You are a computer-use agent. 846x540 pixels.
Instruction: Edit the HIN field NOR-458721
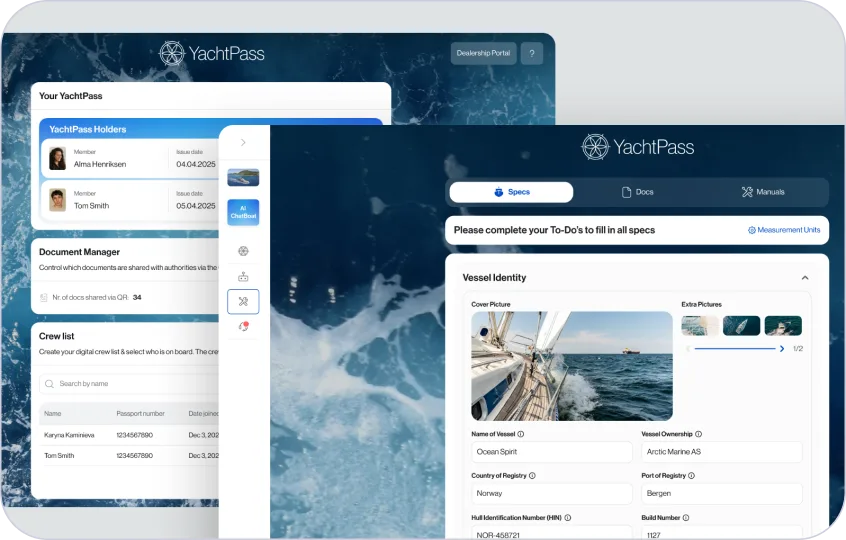coord(552,532)
